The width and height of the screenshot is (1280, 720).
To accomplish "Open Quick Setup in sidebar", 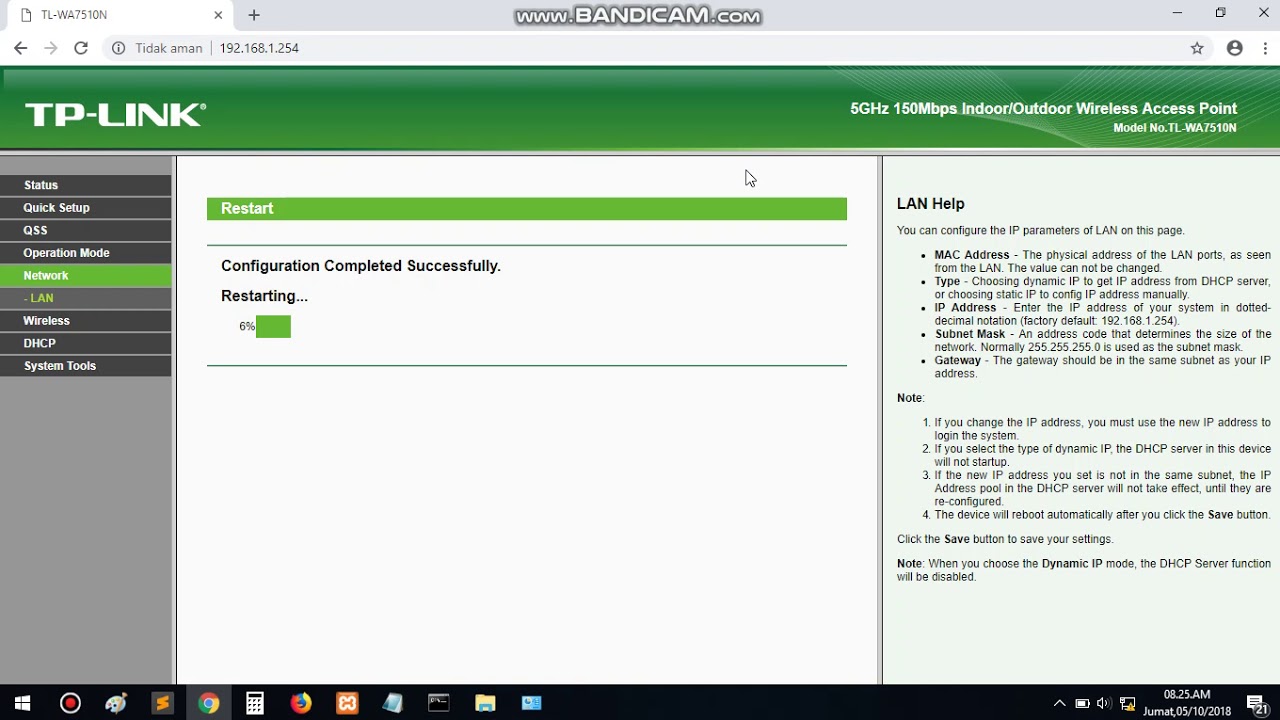I will [x=86, y=208].
